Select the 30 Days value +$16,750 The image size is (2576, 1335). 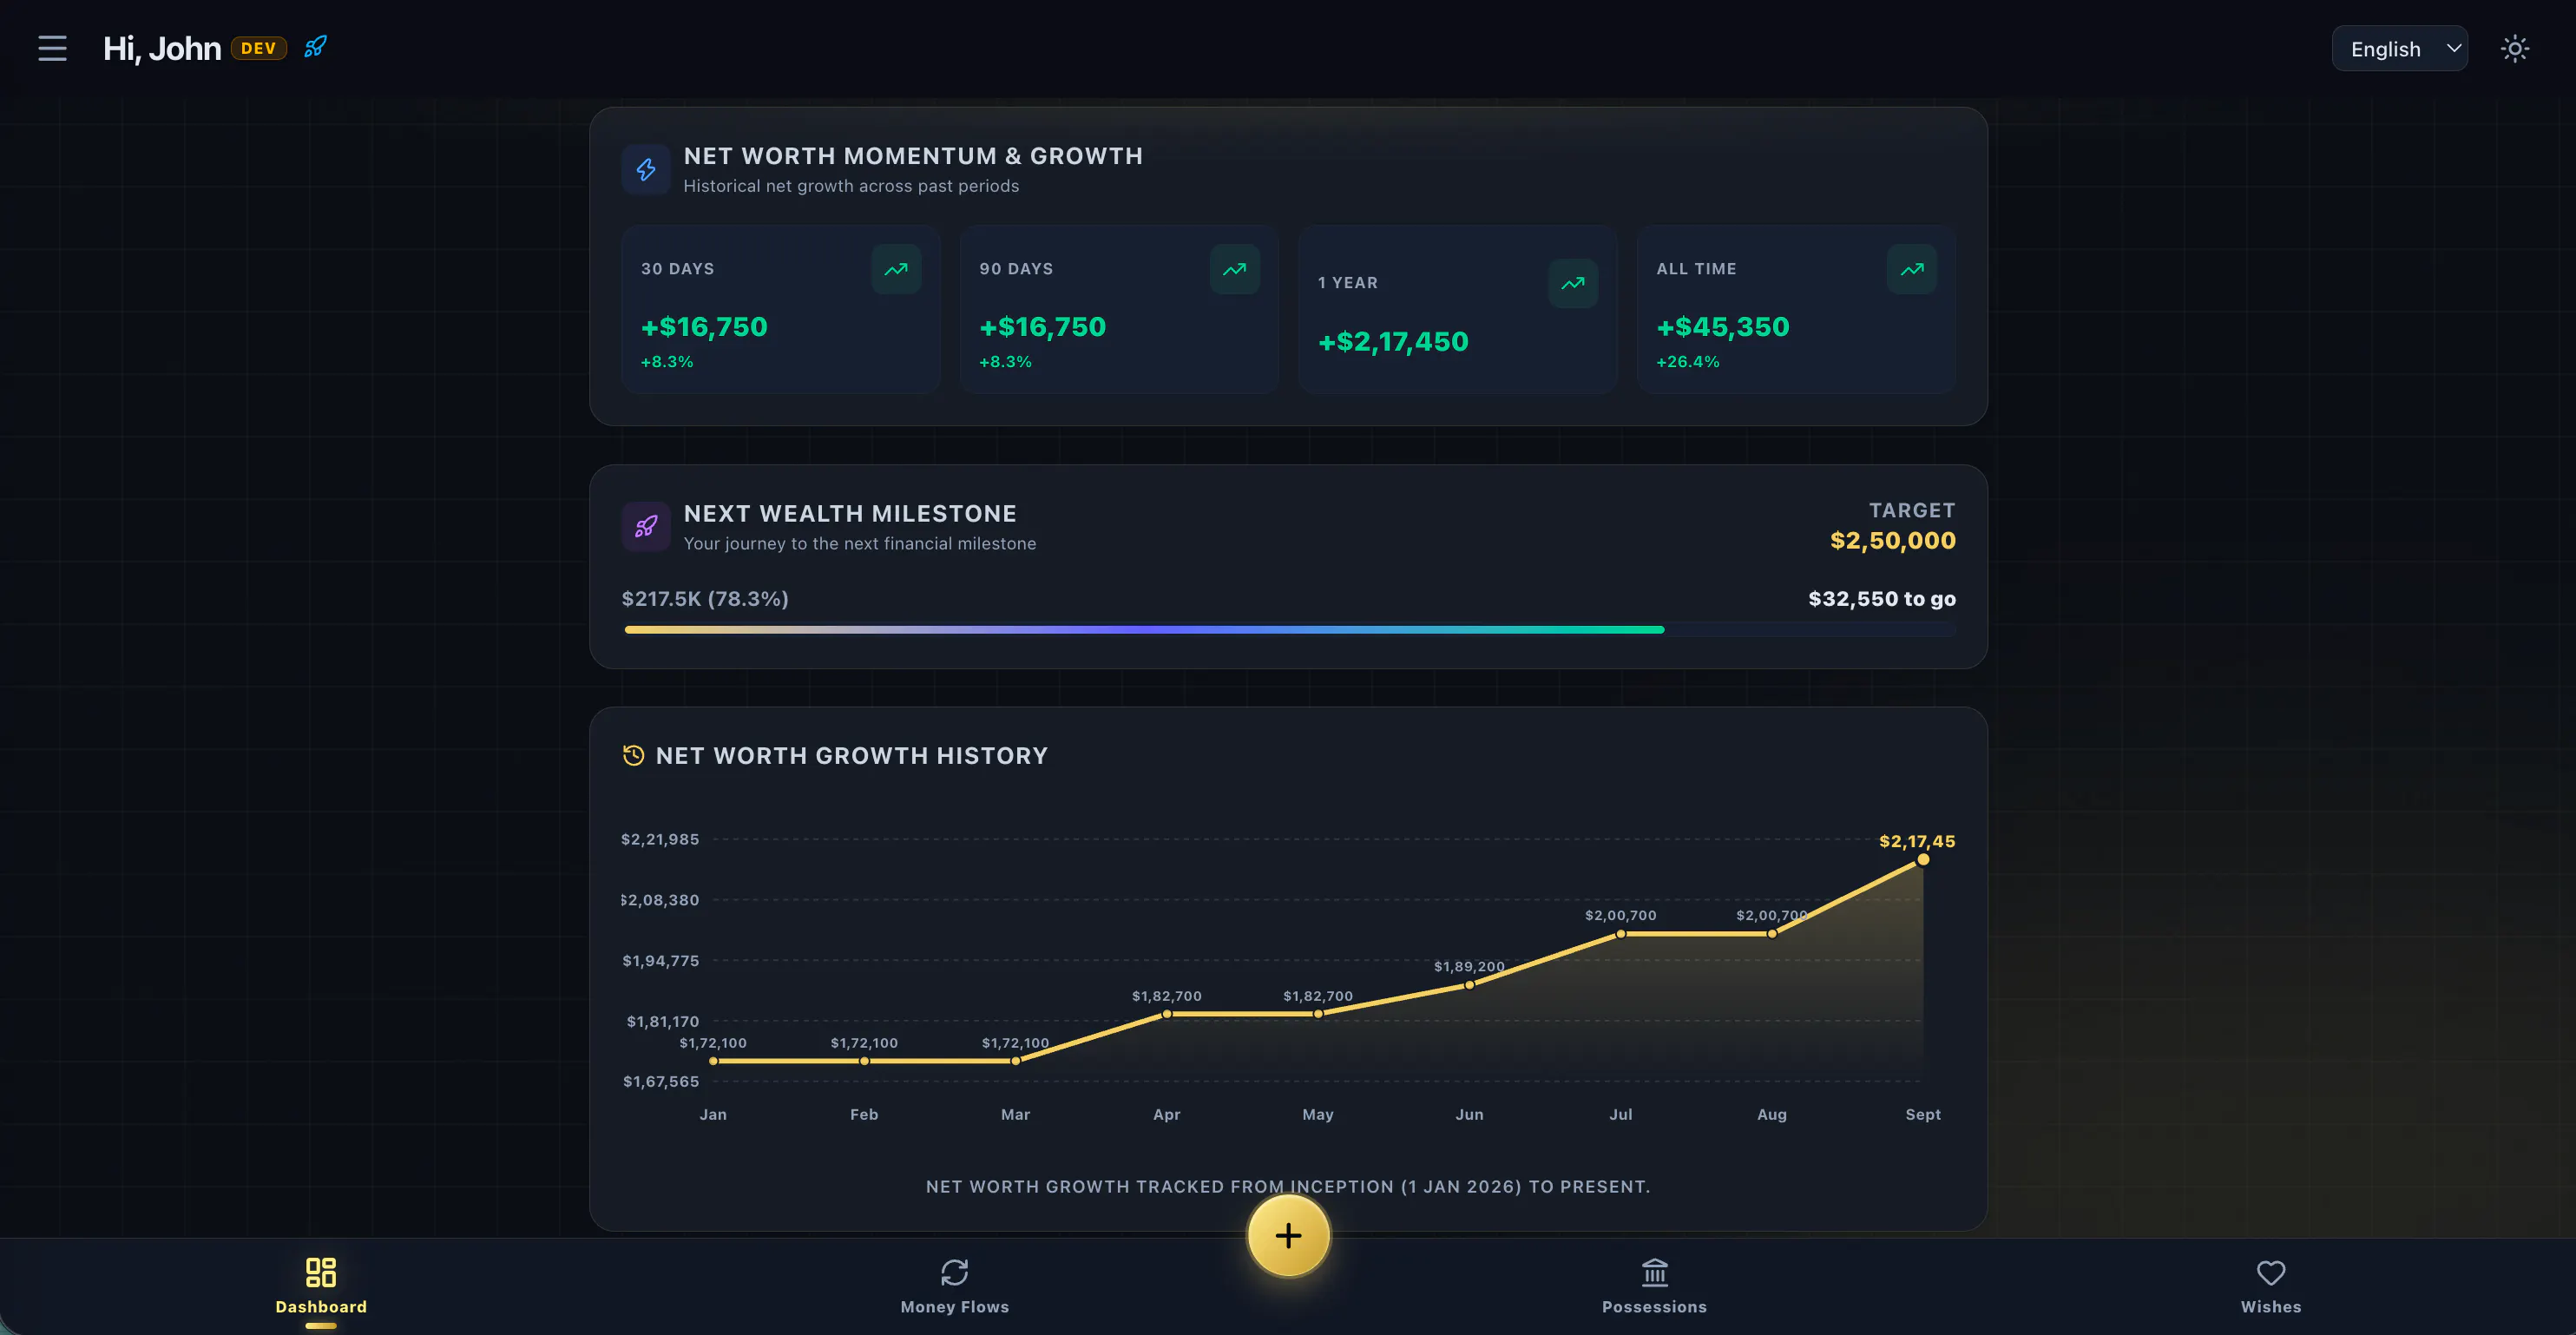(704, 327)
